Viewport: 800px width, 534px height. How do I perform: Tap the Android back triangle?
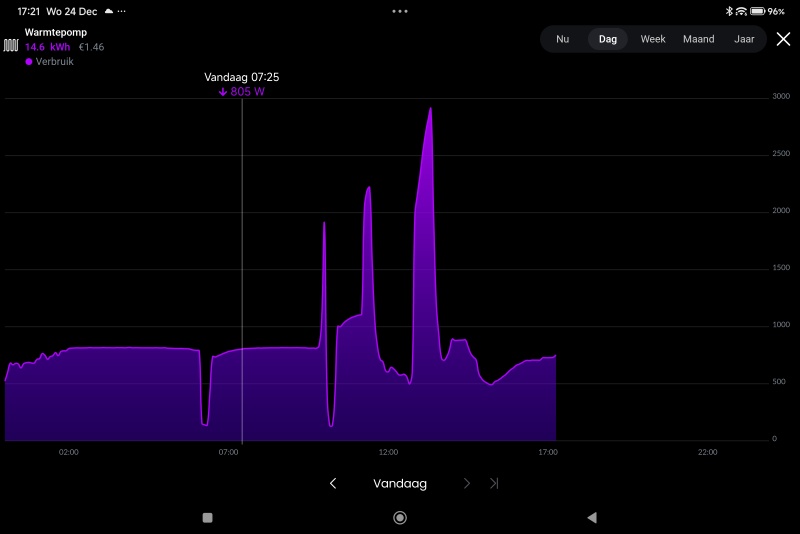tap(592, 518)
